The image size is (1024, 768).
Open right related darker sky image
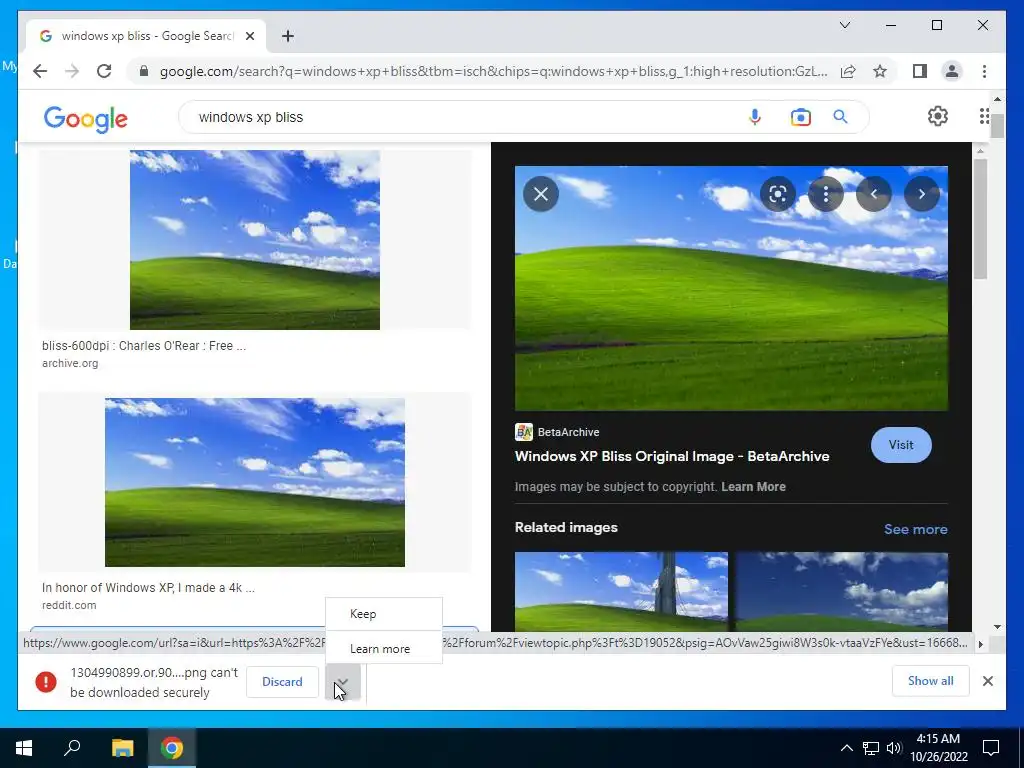coord(842,591)
